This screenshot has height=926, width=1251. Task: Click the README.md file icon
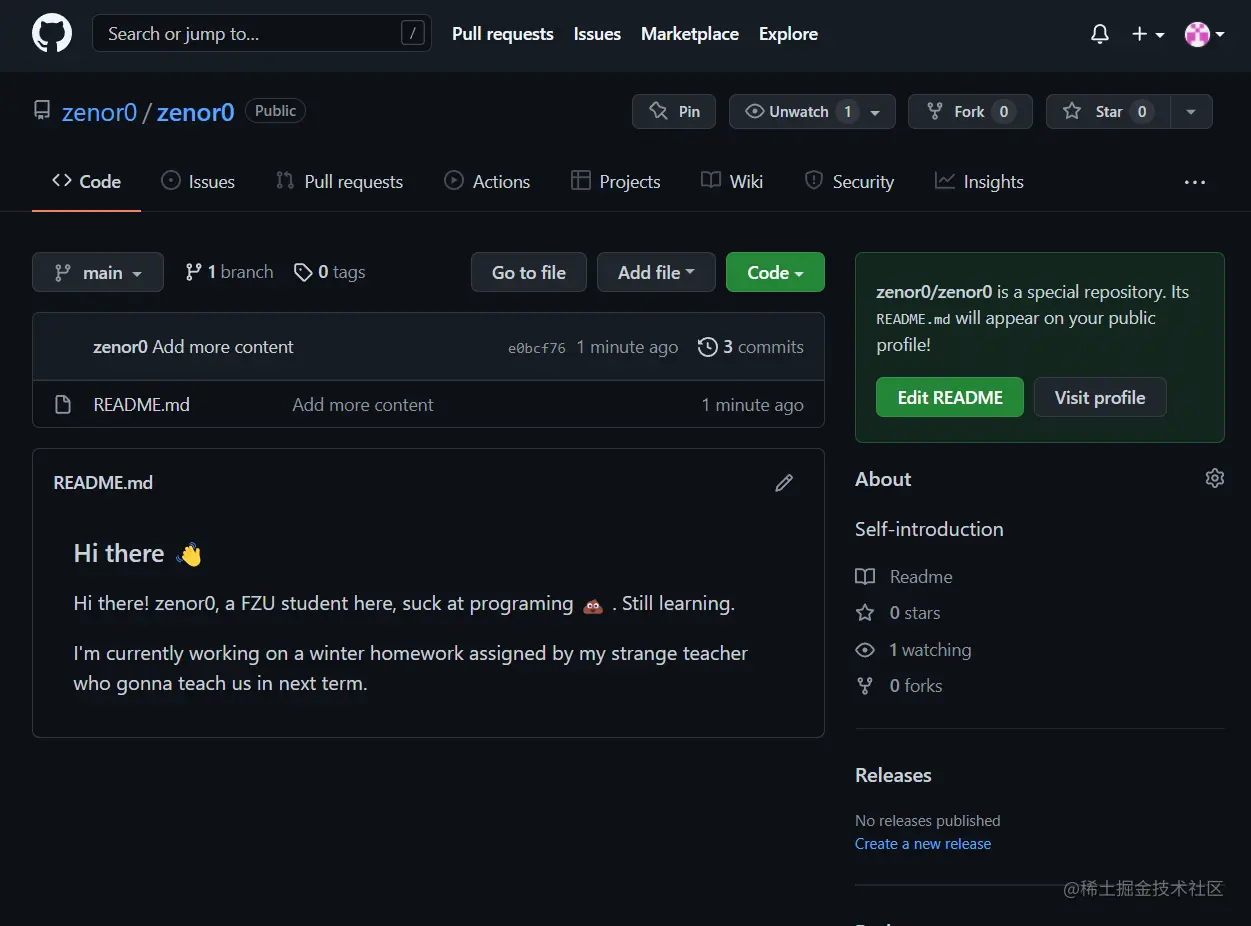[63, 405]
